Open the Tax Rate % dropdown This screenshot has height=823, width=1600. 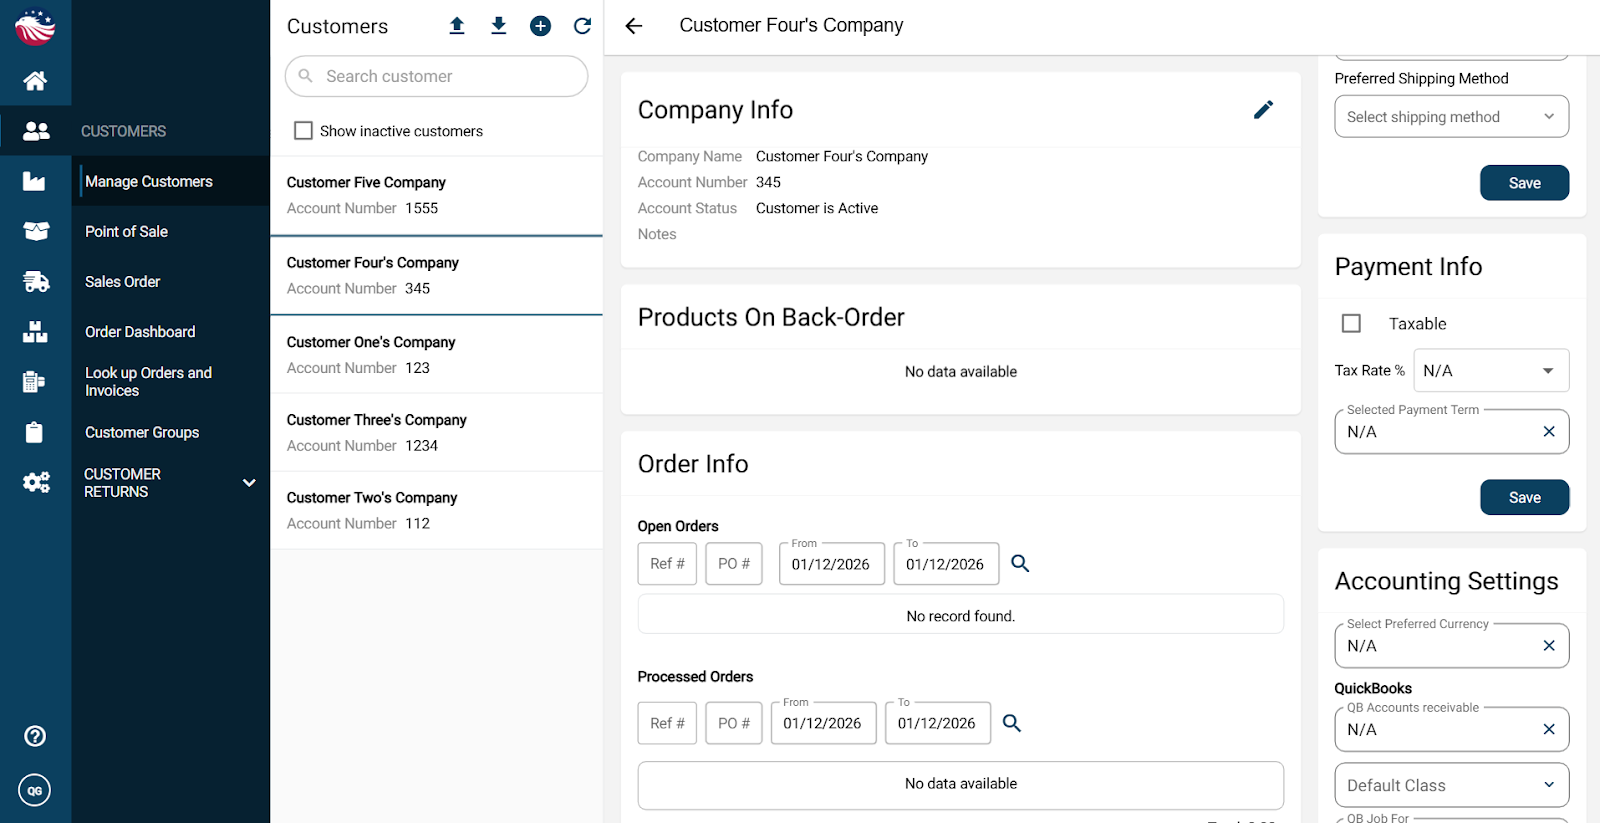1491,371
